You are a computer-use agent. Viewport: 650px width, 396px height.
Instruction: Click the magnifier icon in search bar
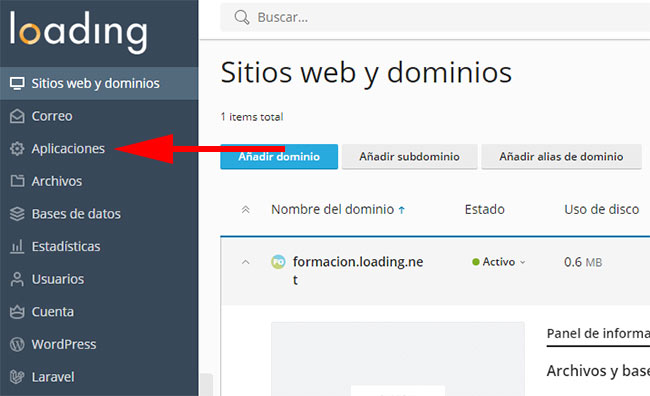click(242, 17)
